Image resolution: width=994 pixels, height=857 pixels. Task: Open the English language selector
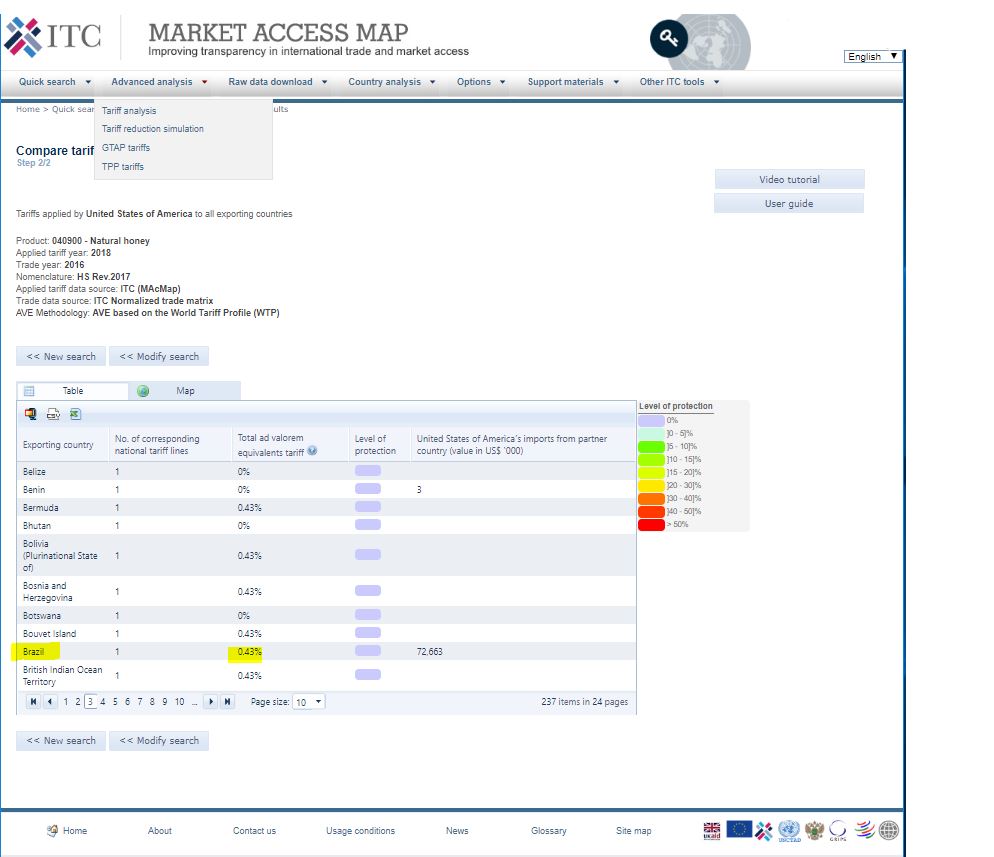click(x=871, y=56)
